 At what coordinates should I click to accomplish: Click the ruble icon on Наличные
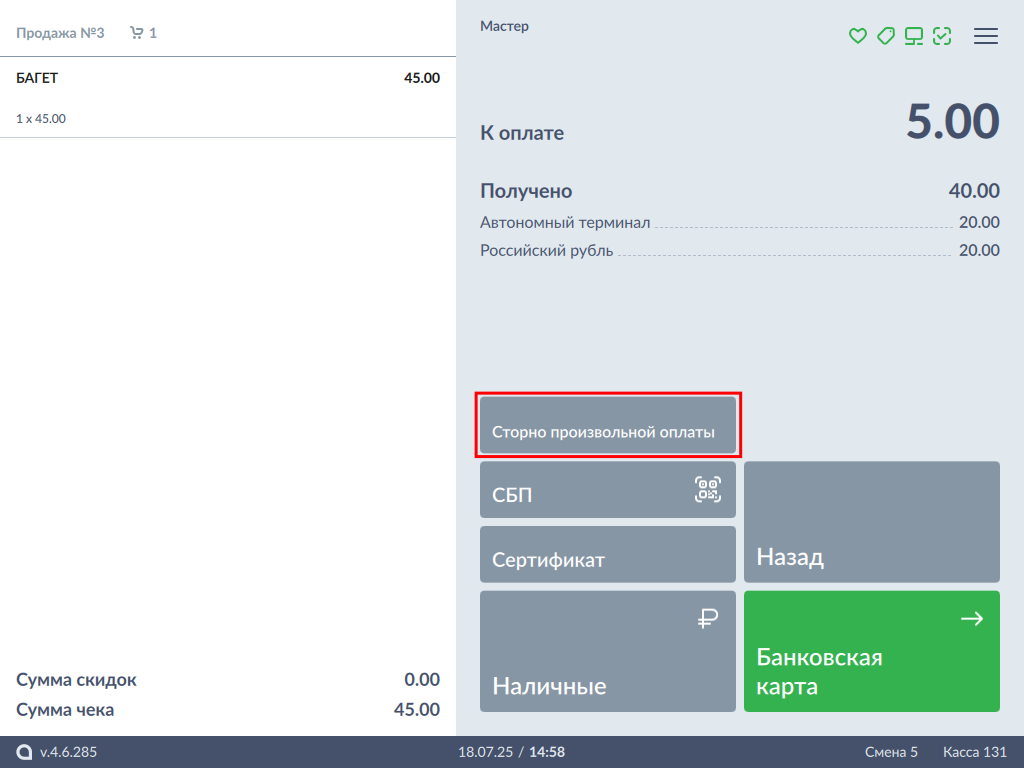[708, 620]
